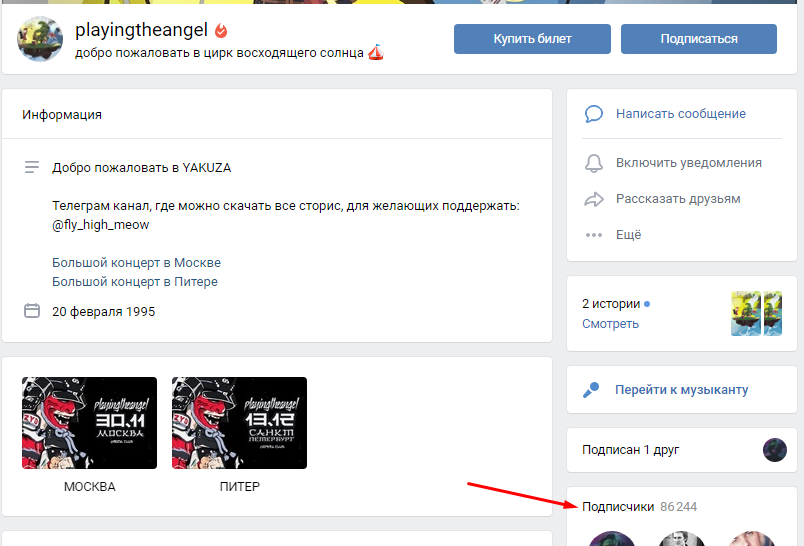Click the bell notifications icon

(x=594, y=163)
